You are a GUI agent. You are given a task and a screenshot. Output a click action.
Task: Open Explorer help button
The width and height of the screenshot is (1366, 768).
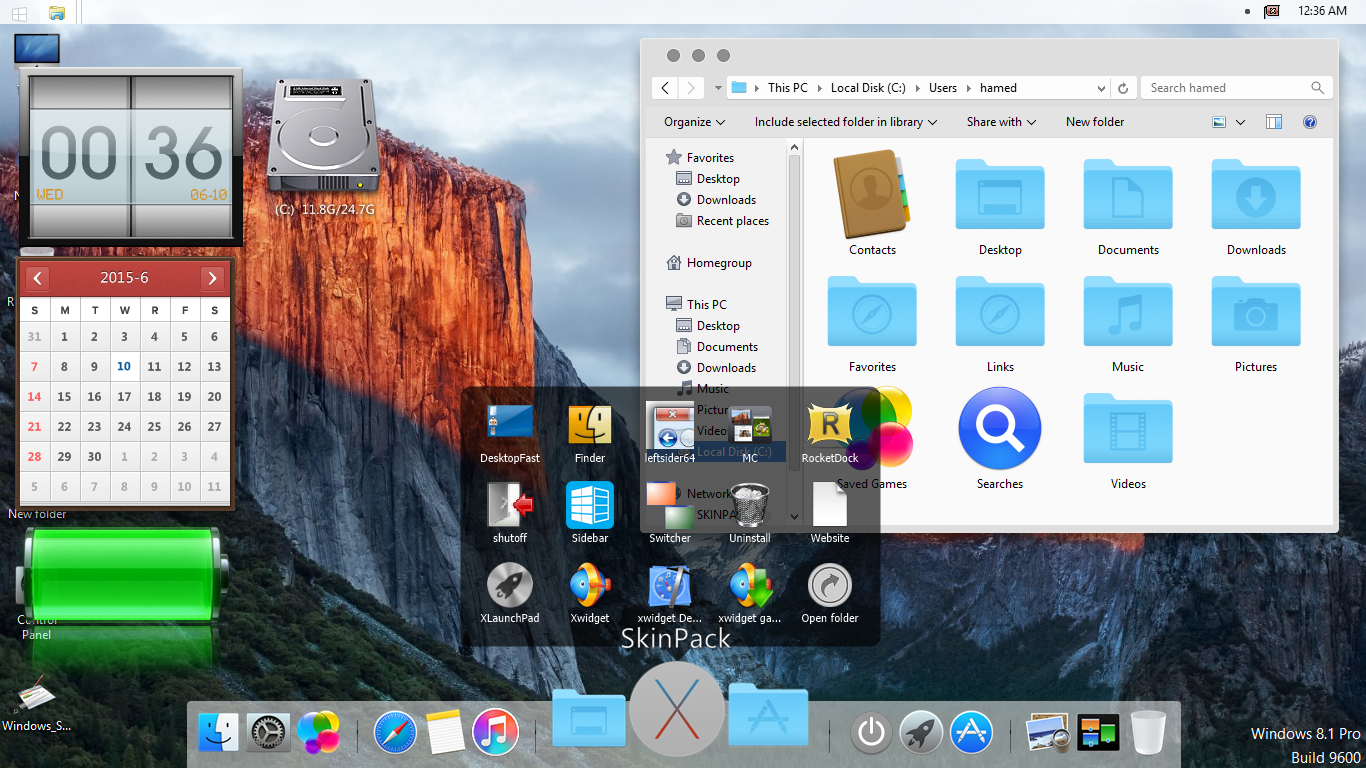click(x=1309, y=122)
